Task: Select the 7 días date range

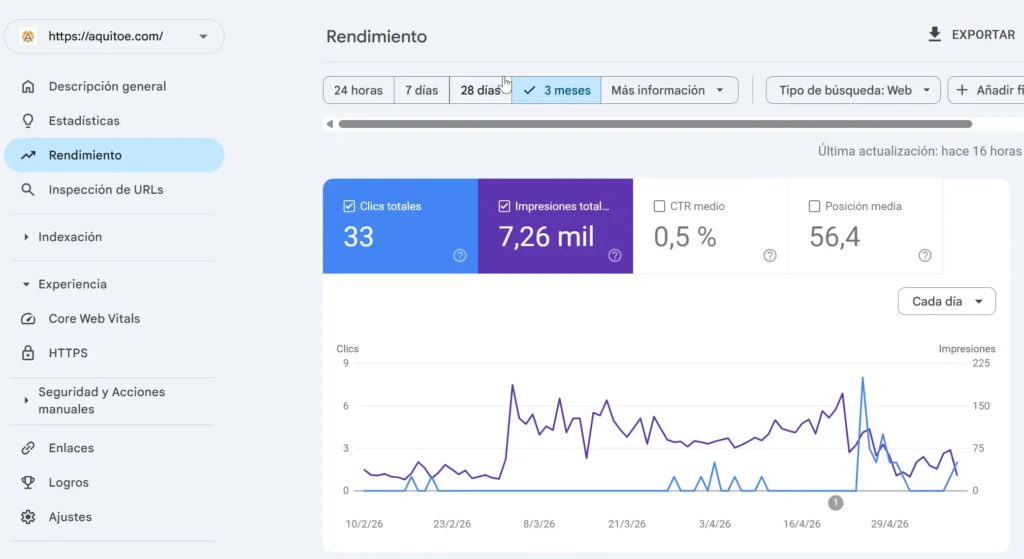Action: click(421, 90)
